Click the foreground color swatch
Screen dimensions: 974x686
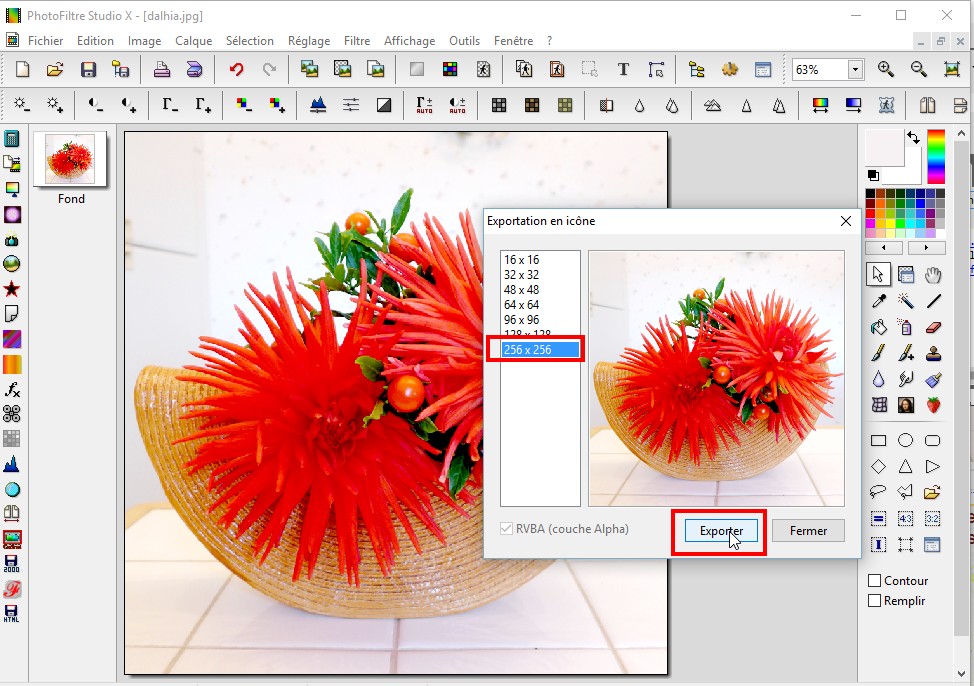pyautogui.click(x=885, y=147)
